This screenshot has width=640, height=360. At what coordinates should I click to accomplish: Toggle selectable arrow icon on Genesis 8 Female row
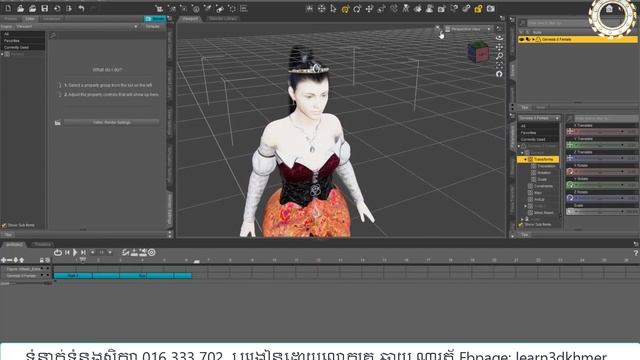point(527,40)
